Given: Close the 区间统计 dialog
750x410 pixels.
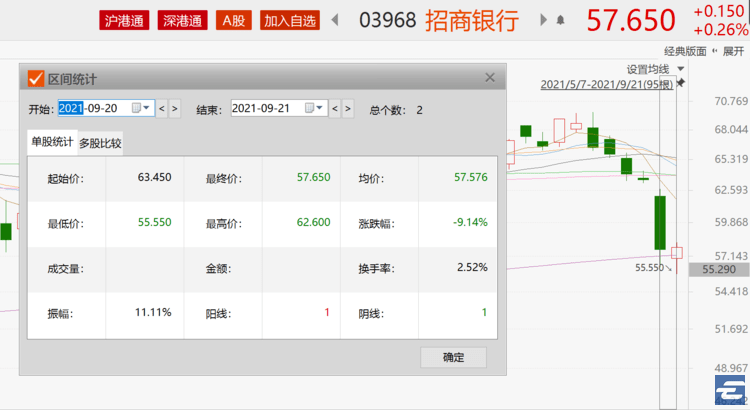Looking at the screenshot, I should (x=490, y=78).
